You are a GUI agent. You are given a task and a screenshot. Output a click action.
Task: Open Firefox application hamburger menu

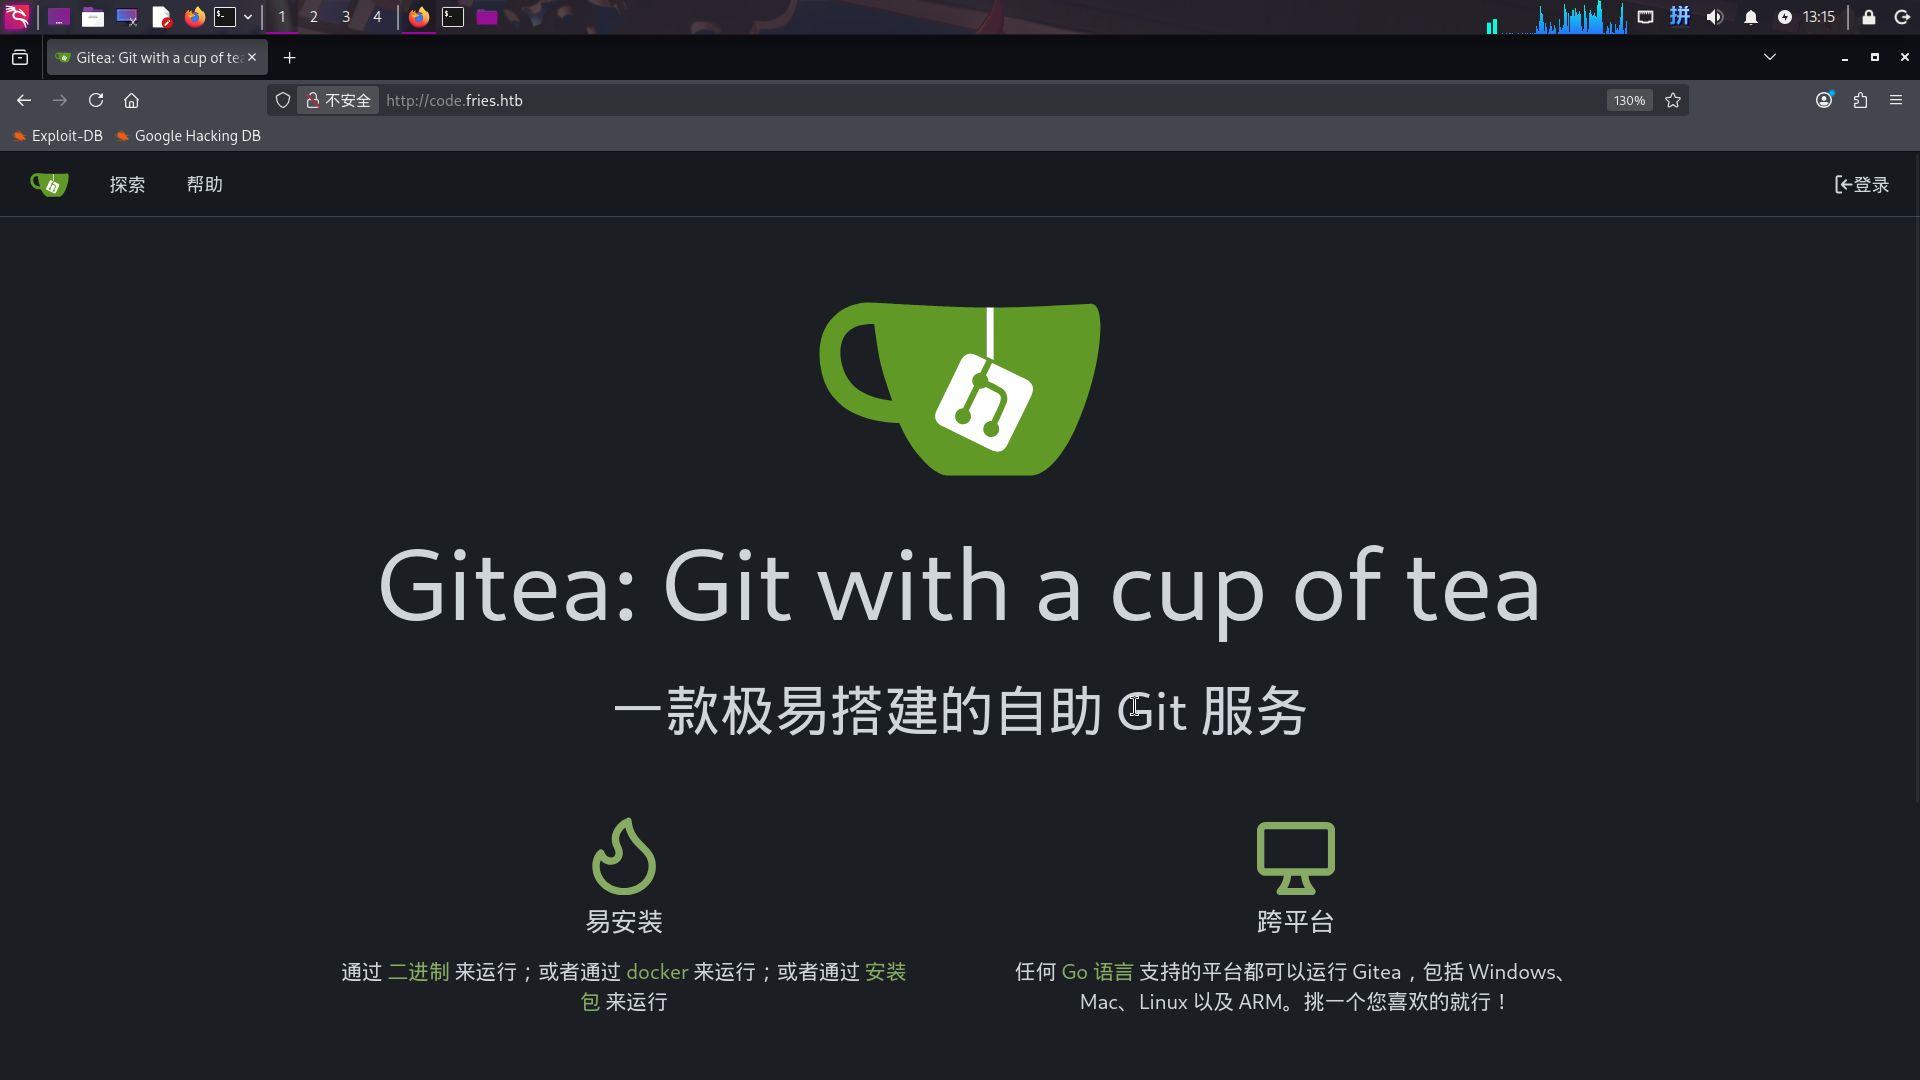point(1896,100)
